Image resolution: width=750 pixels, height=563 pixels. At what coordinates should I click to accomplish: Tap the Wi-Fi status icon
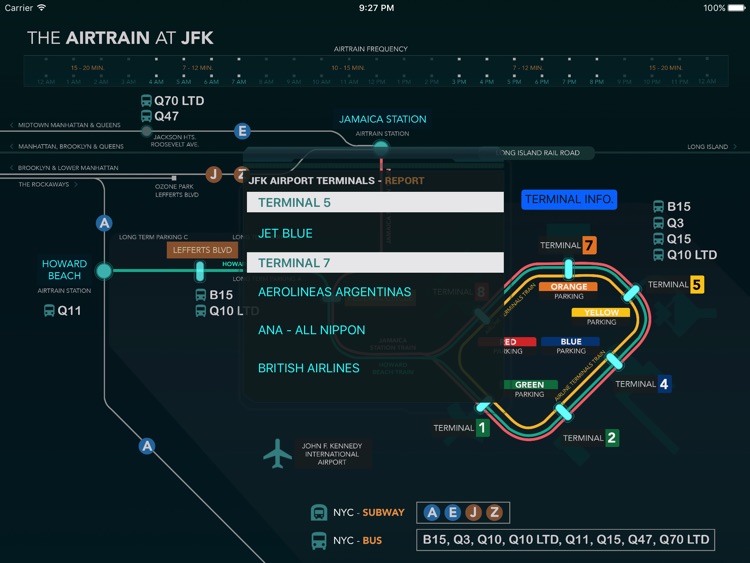pyautogui.click(x=42, y=8)
